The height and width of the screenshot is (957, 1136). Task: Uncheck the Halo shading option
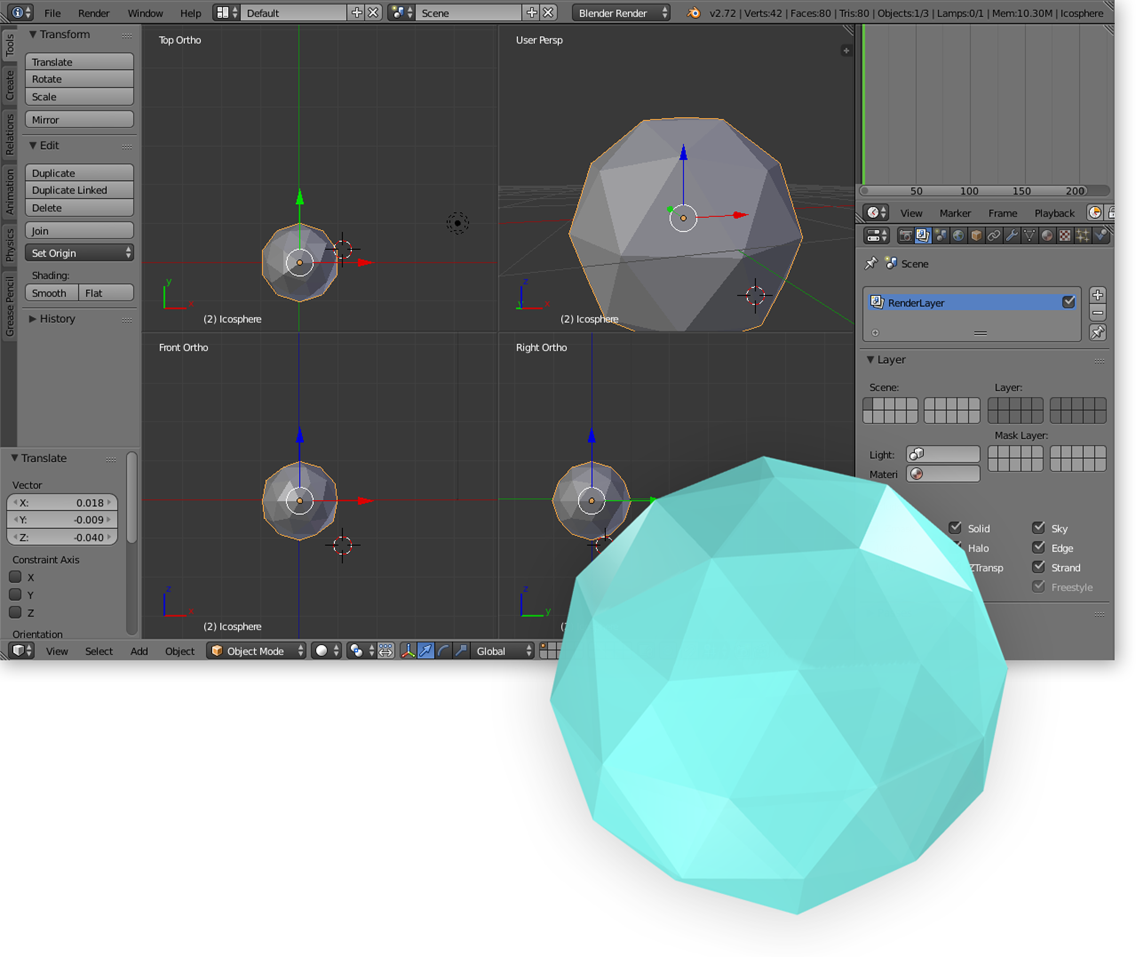coord(956,548)
